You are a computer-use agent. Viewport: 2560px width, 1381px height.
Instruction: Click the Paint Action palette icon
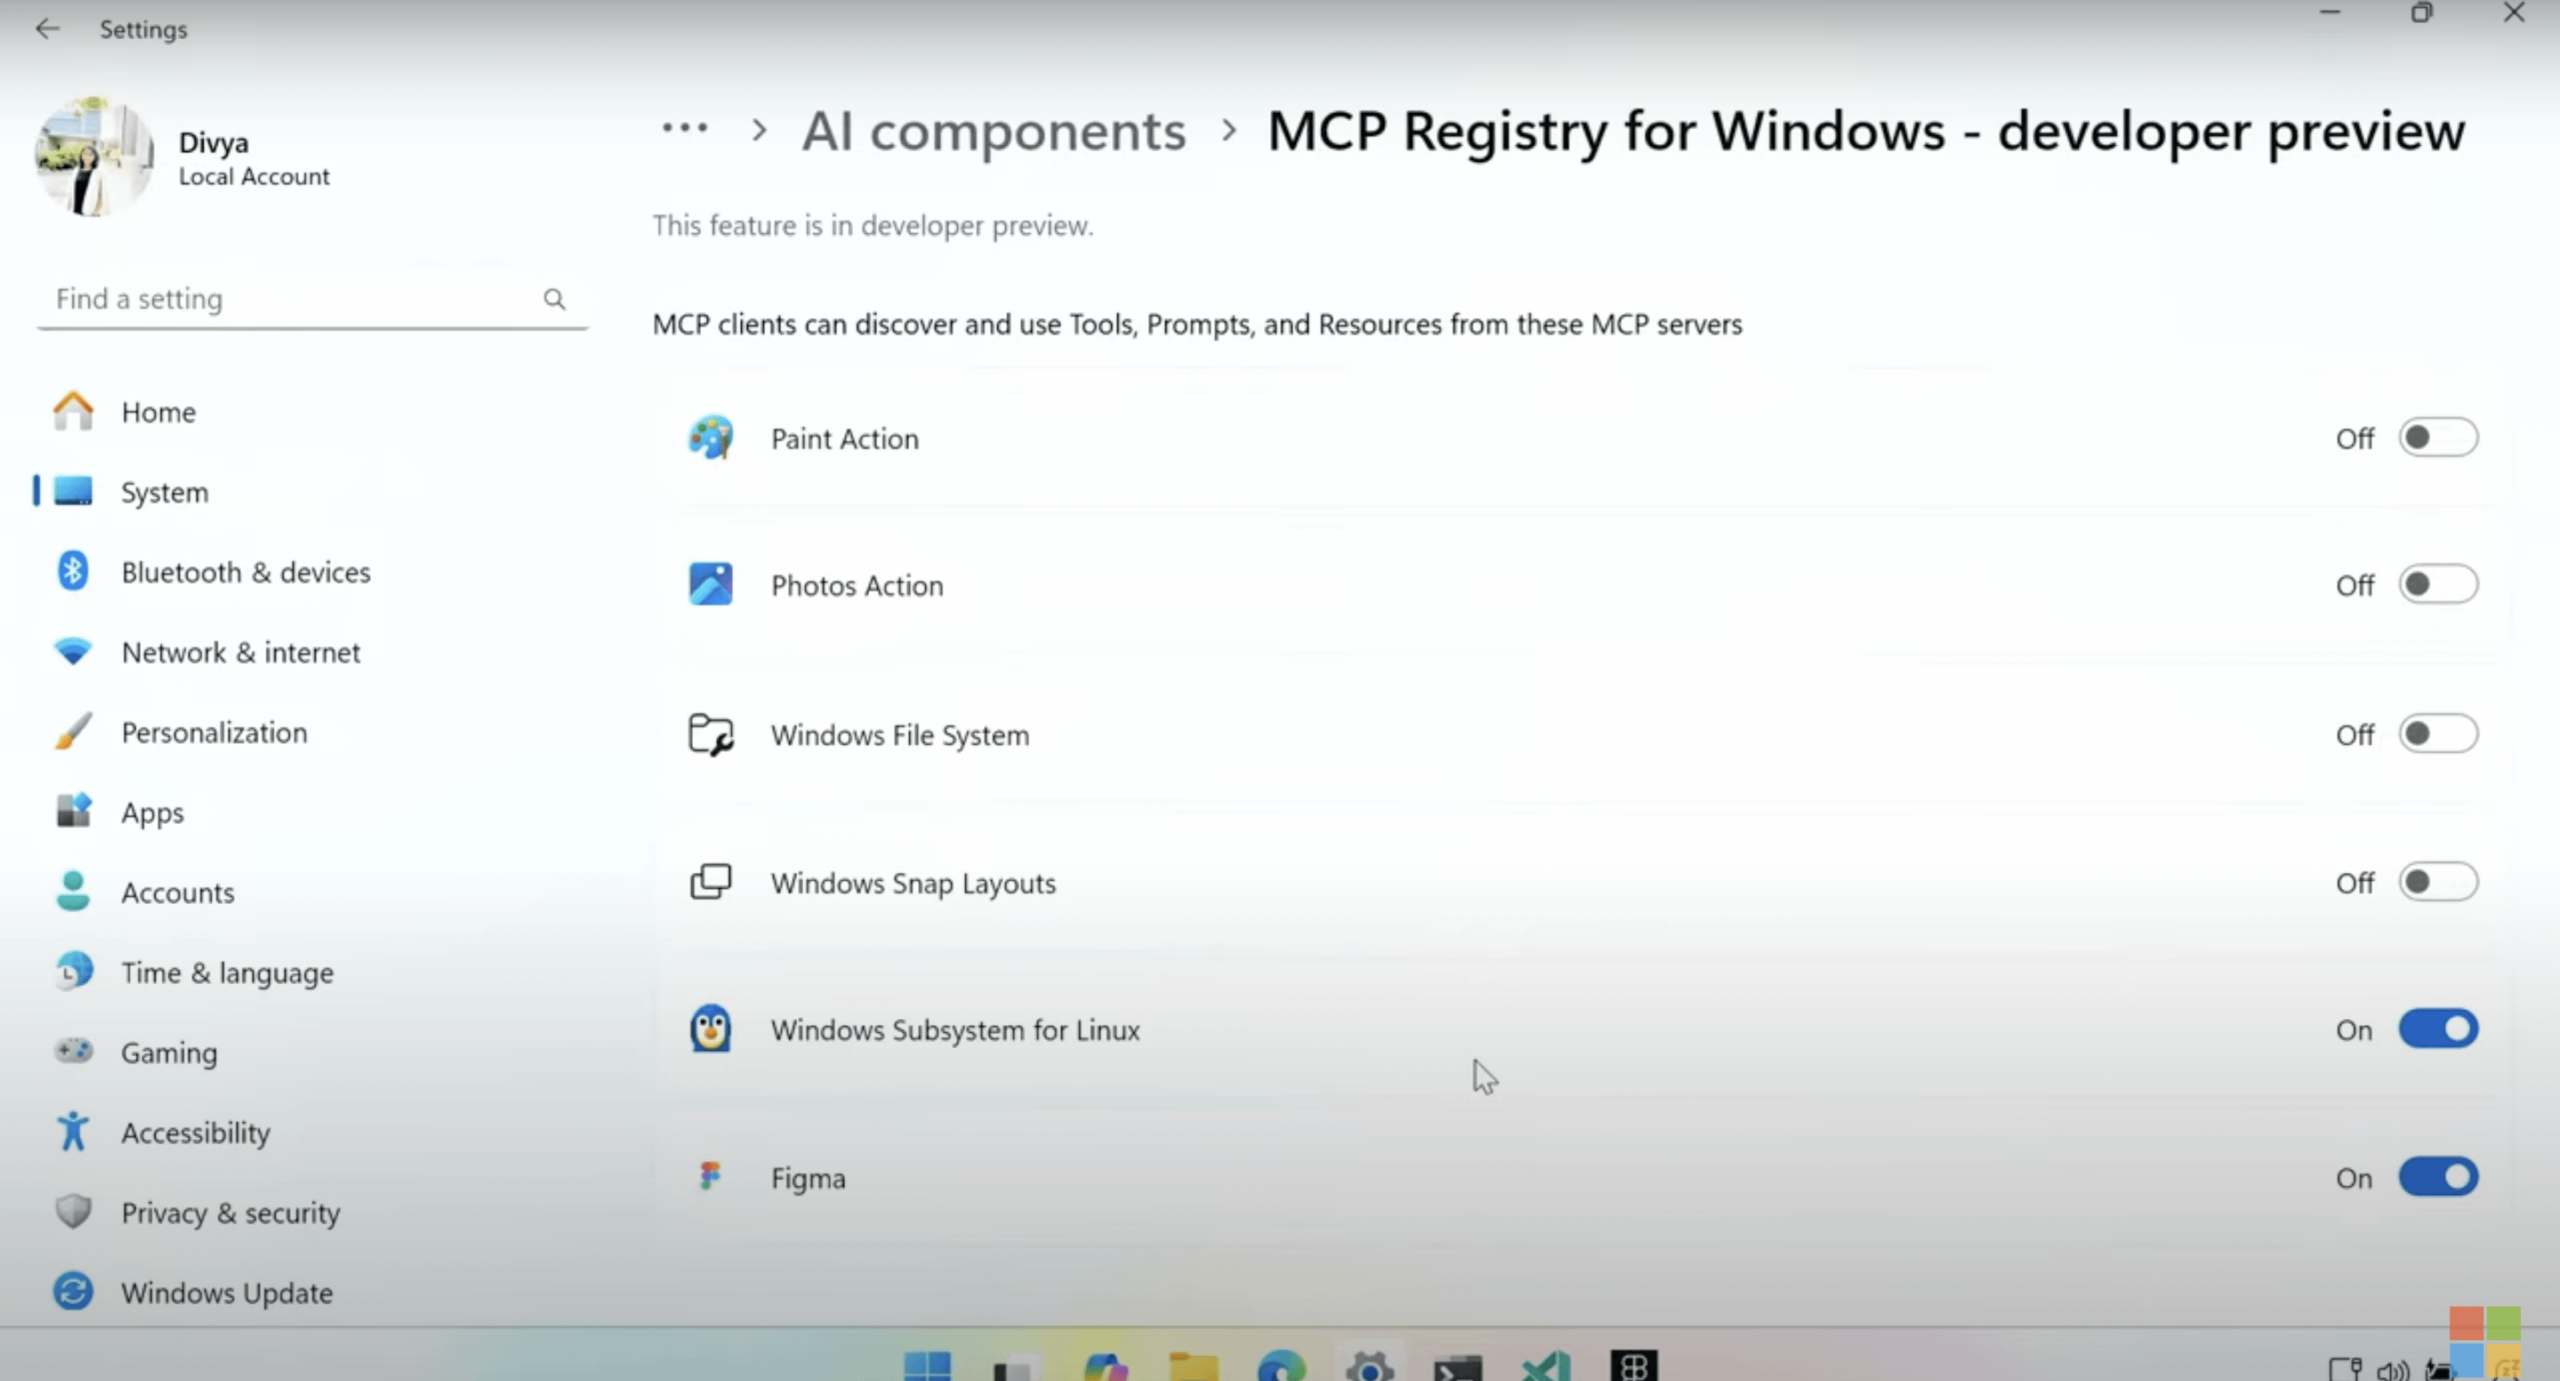pyautogui.click(x=711, y=438)
